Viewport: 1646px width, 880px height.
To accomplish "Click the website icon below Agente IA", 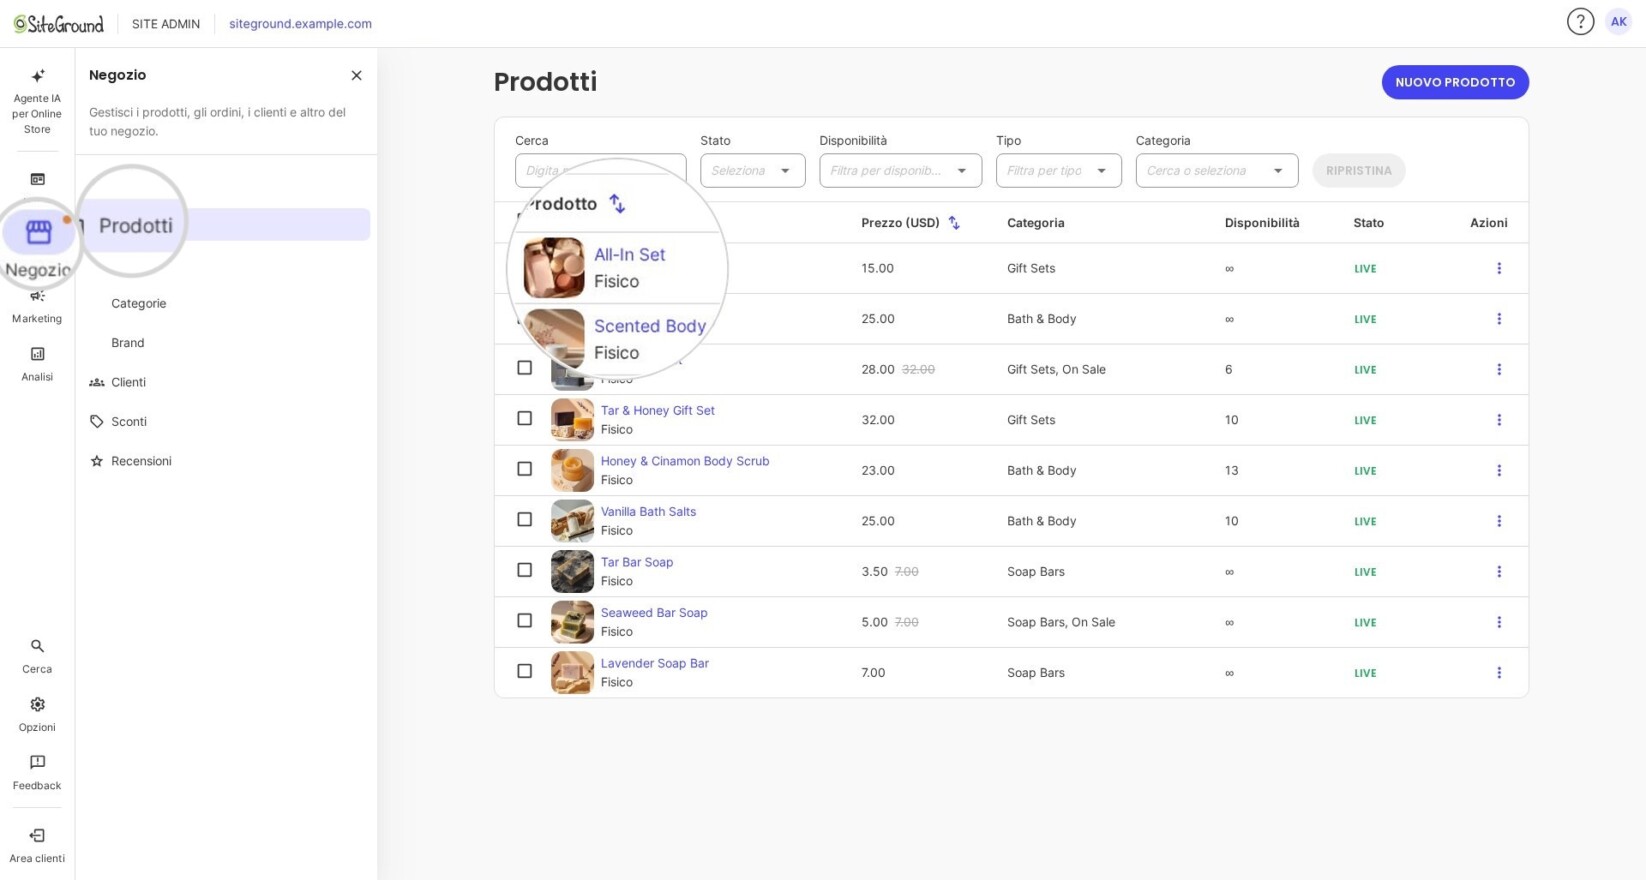I will [x=37, y=179].
